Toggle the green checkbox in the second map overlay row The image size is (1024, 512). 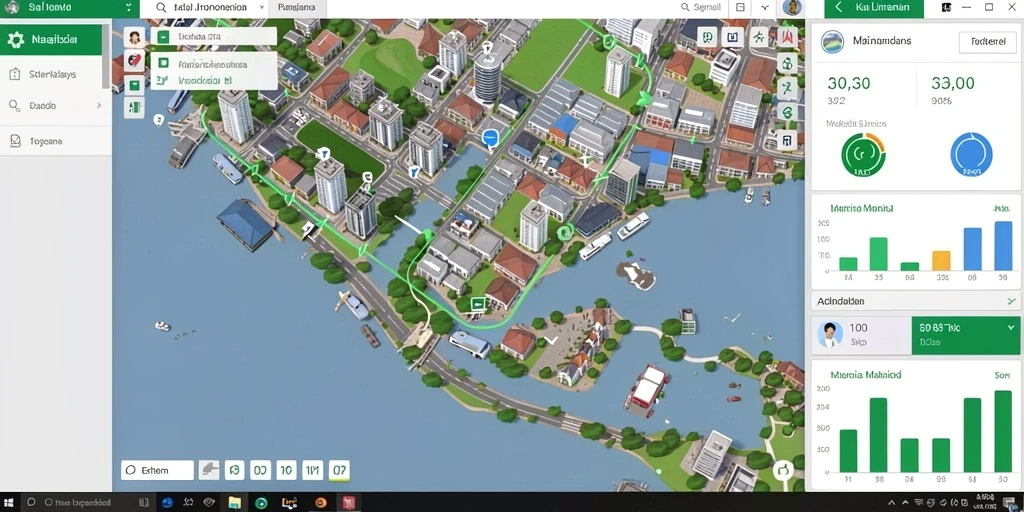[163, 63]
